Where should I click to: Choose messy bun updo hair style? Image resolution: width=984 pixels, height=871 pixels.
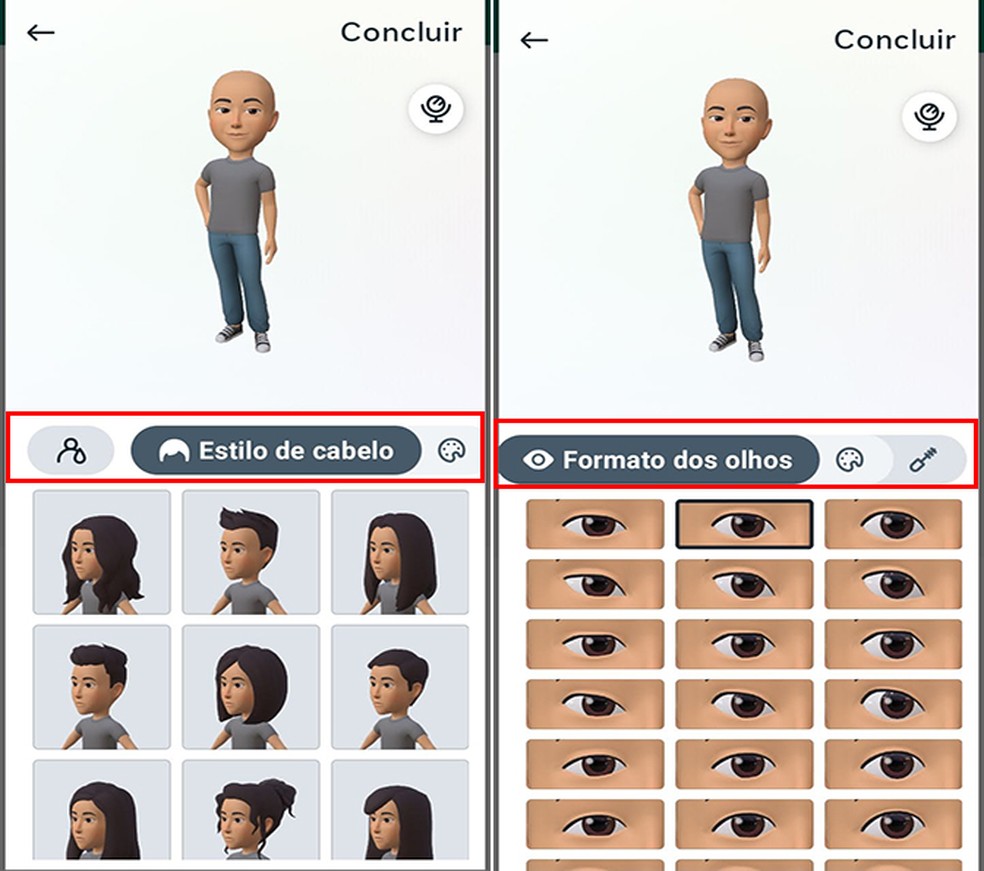coord(251,810)
